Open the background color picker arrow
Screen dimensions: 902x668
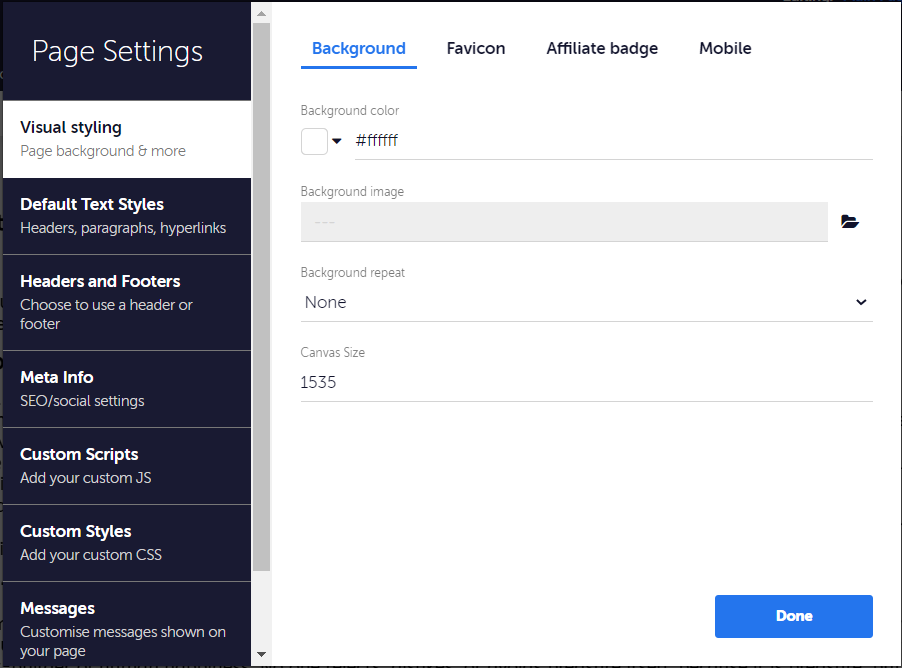point(337,141)
